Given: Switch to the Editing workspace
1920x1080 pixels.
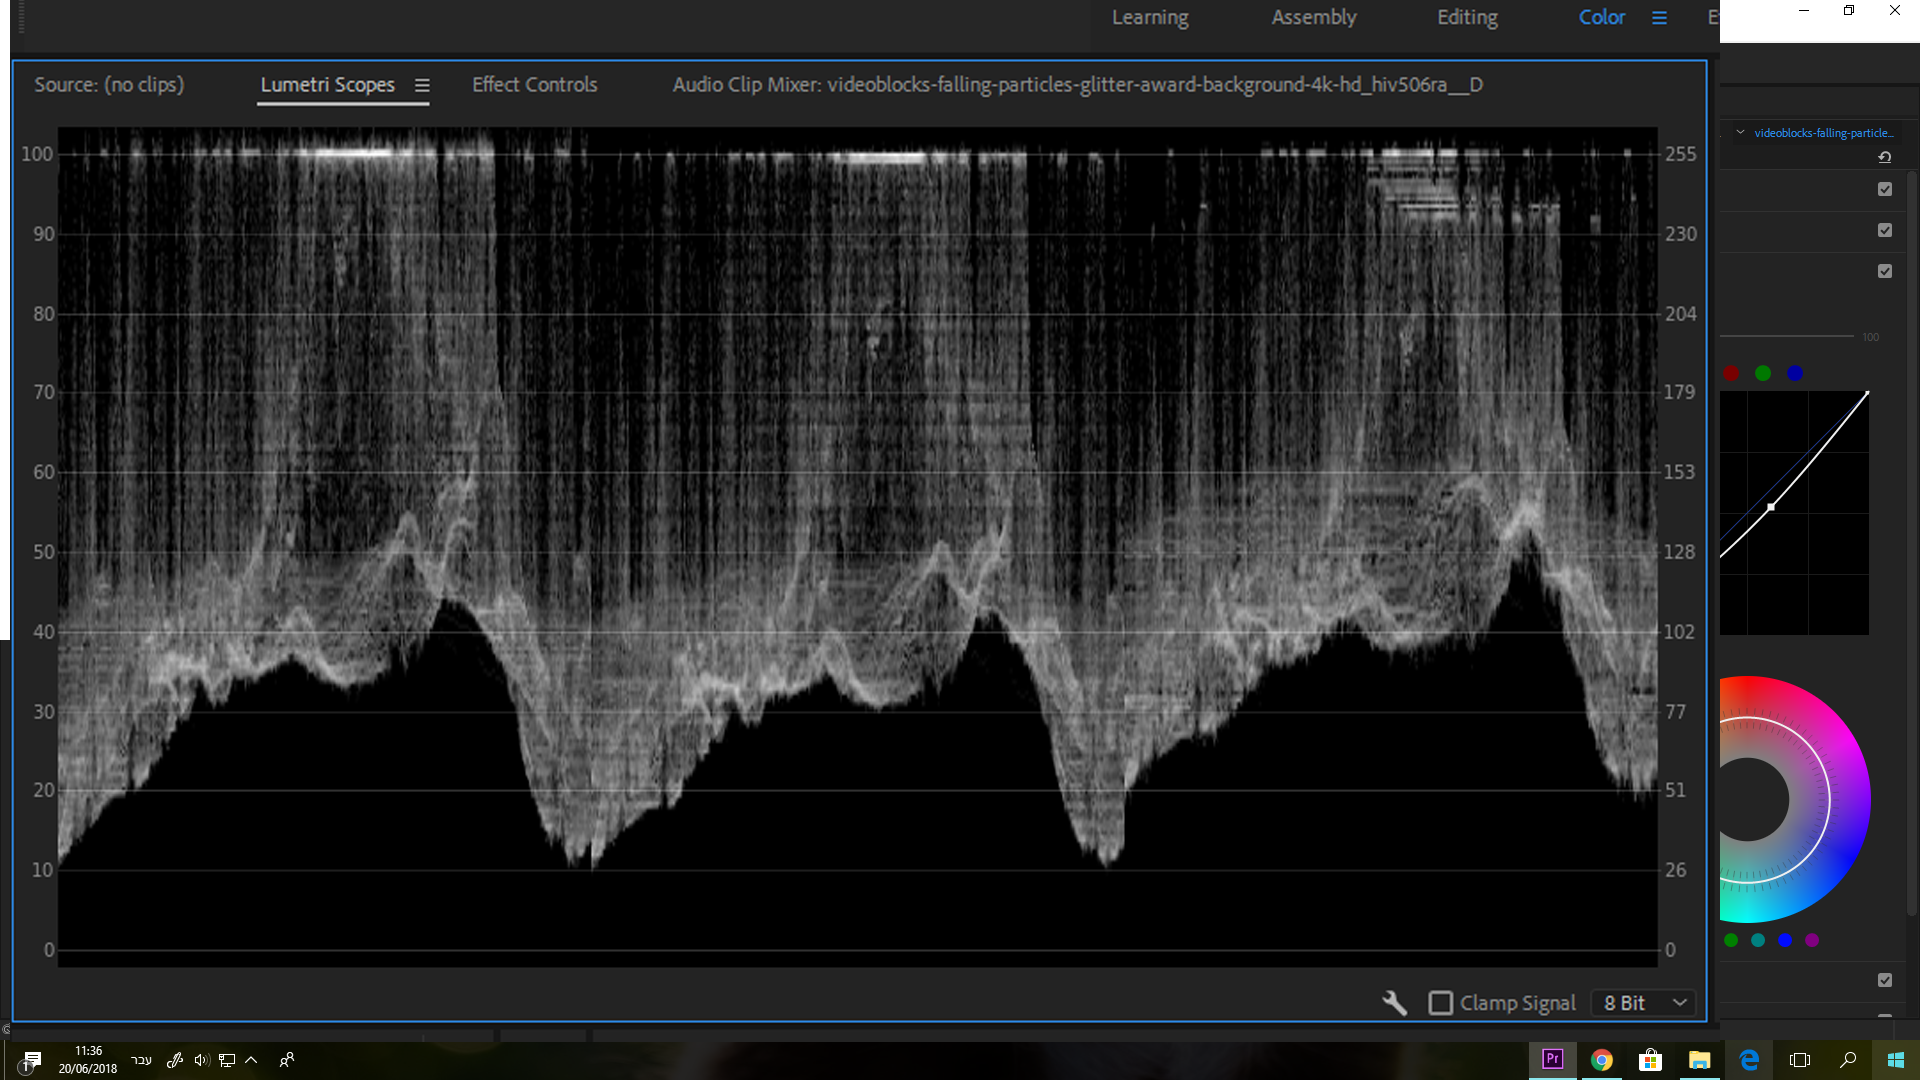Looking at the screenshot, I should pyautogui.click(x=1467, y=18).
